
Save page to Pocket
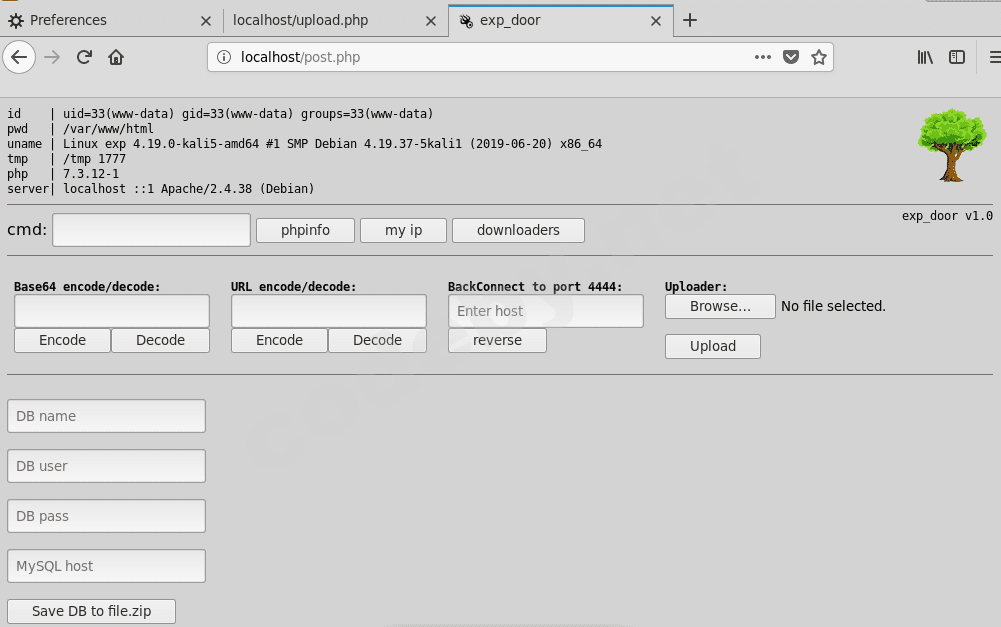pos(791,57)
